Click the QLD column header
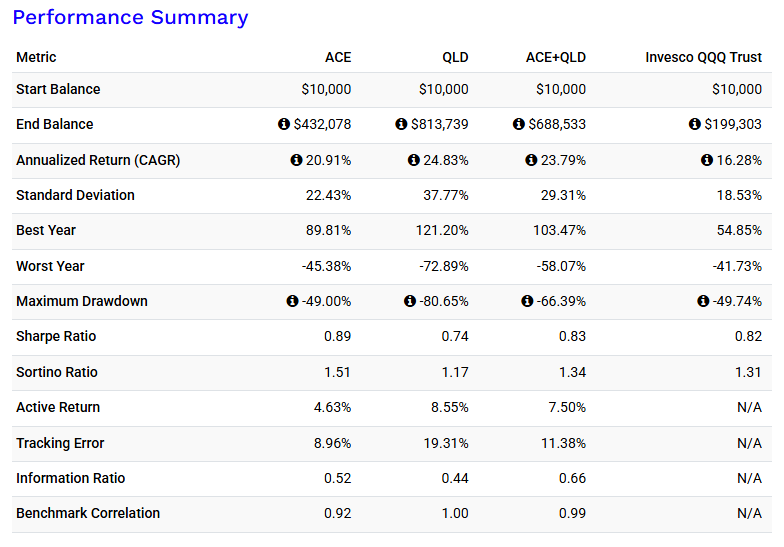Screen dimensions: 784x547 (456, 57)
